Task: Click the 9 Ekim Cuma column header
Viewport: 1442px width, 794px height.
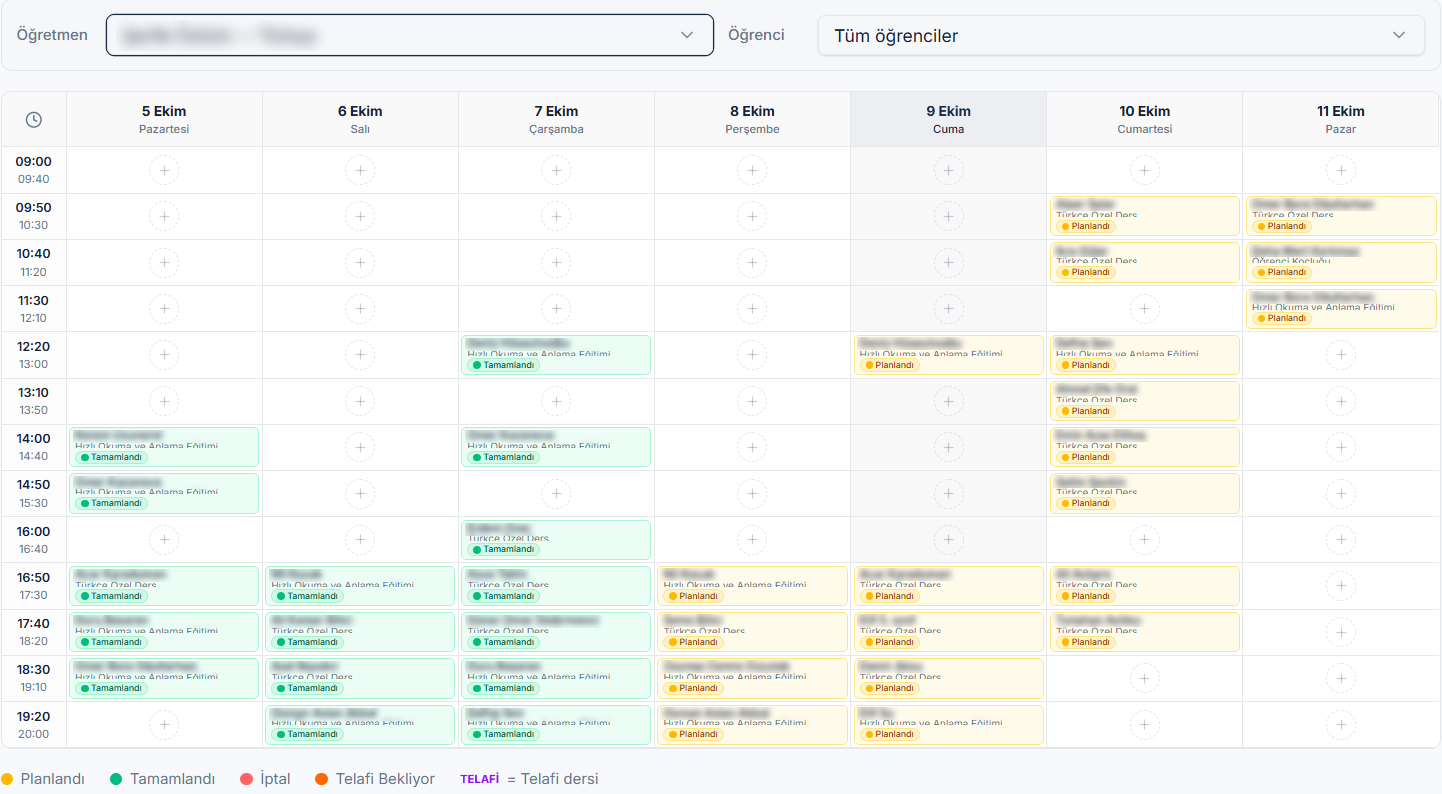Action: (948, 119)
